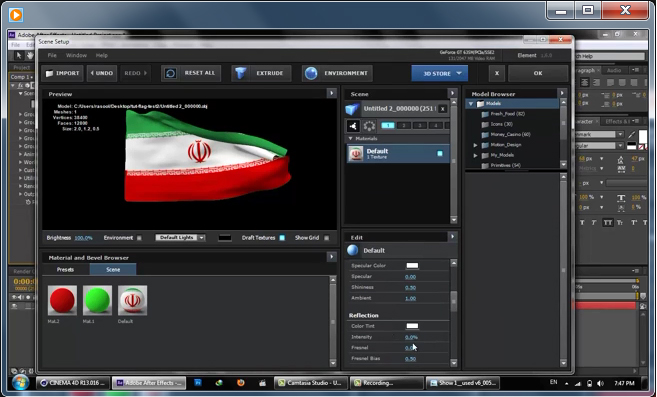657x397 pixels.
Task: Remove the Untitled 2_000000 model with x
Action: pos(442,109)
